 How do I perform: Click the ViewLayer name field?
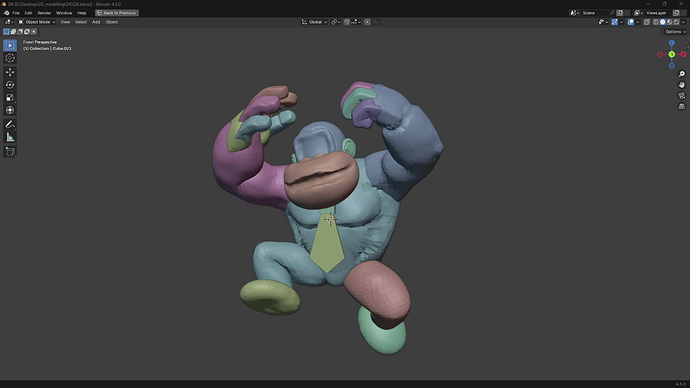pyautogui.click(x=657, y=13)
